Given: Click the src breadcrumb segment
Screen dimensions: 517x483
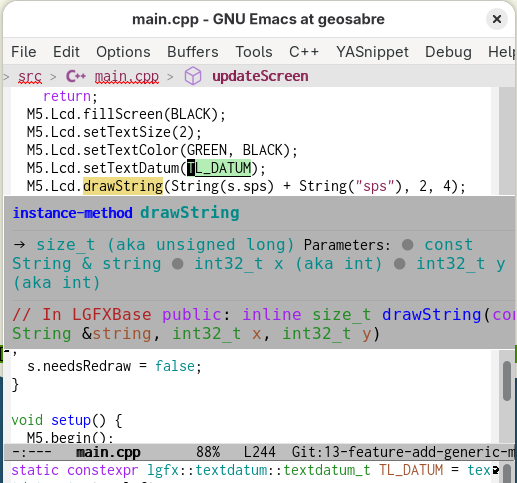Looking at the screenshot, I should (30, 76).
